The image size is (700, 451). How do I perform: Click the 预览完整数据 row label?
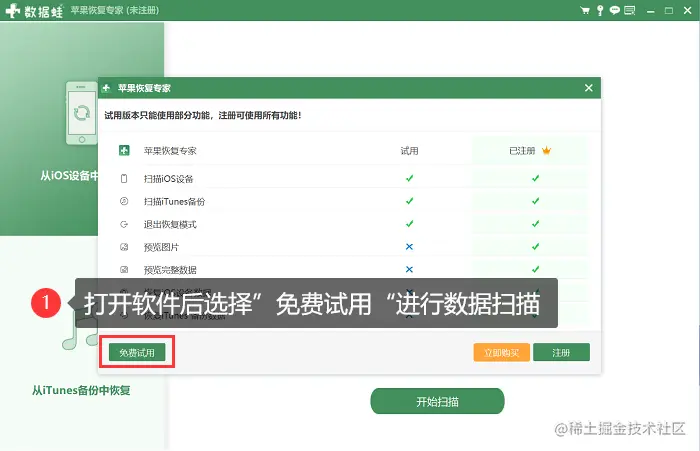(x=170, y=270)
